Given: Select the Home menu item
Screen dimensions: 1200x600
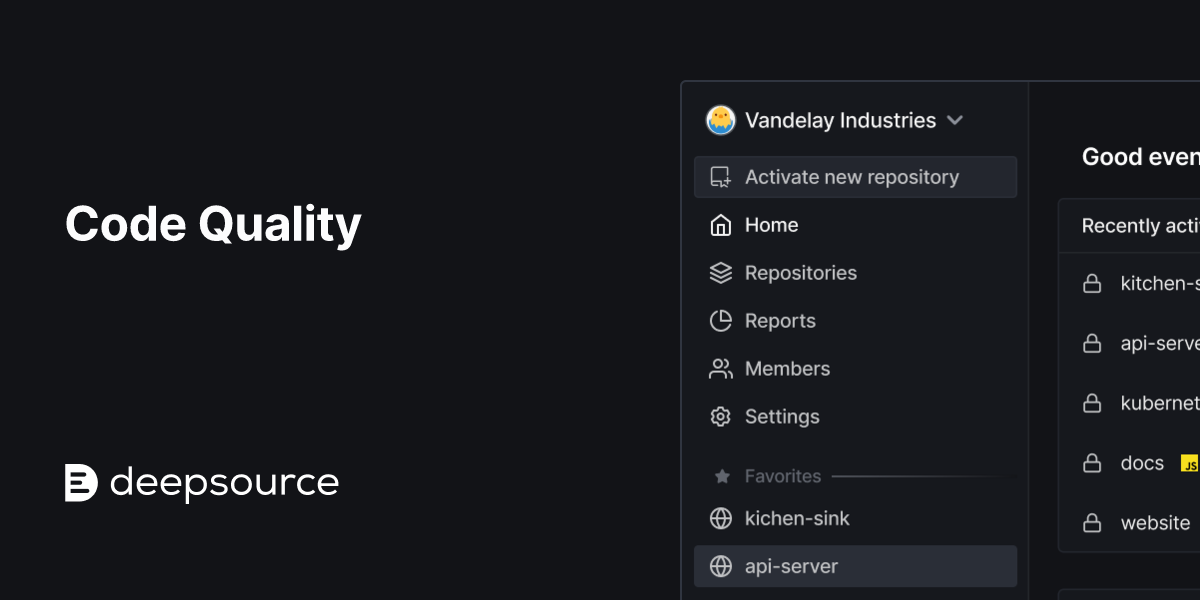Looking at the screenshot, I should (770, 225).
